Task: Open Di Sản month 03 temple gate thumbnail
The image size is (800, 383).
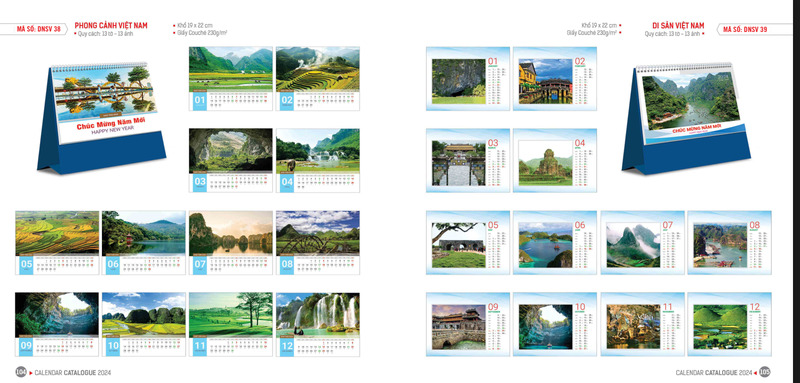Action: click(x=468, y=160)
